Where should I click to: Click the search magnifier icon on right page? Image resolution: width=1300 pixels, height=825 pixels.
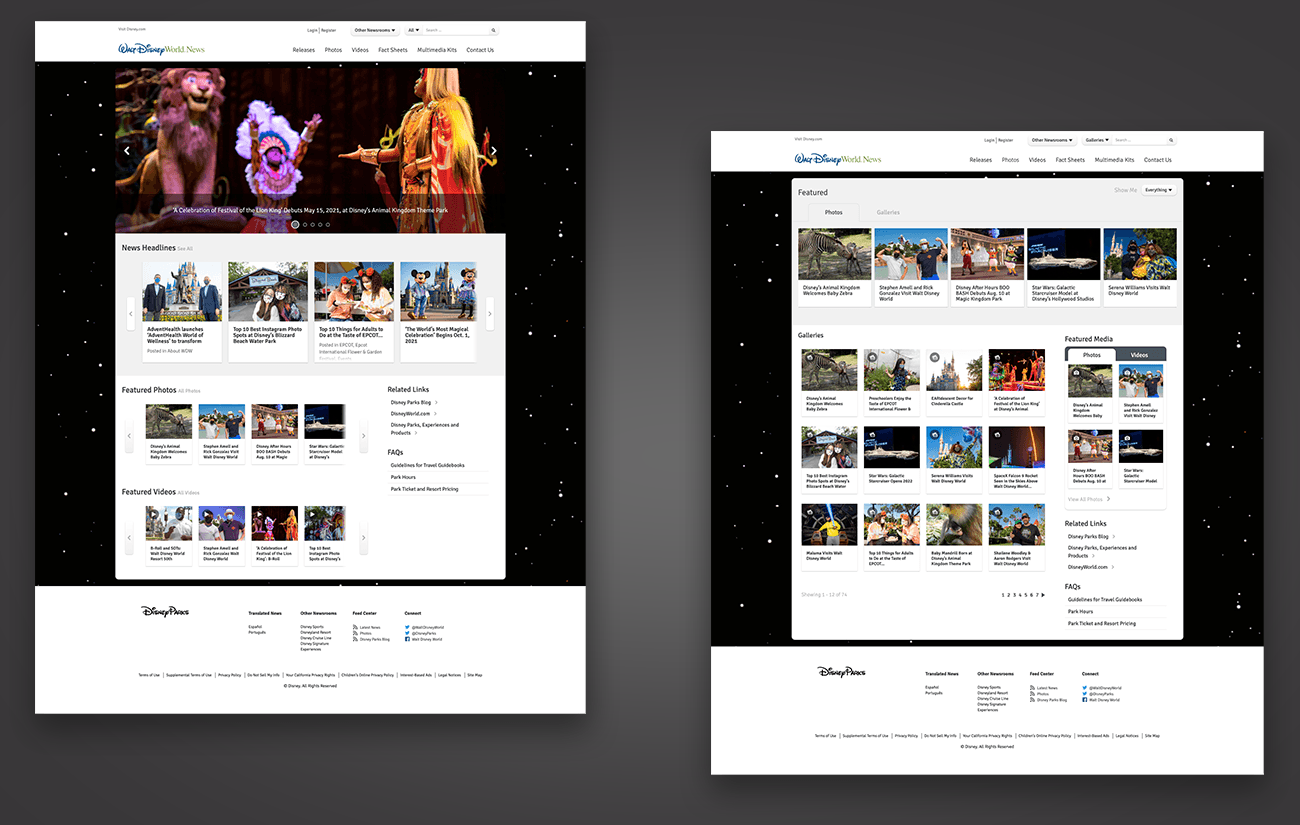(1171, 141)
